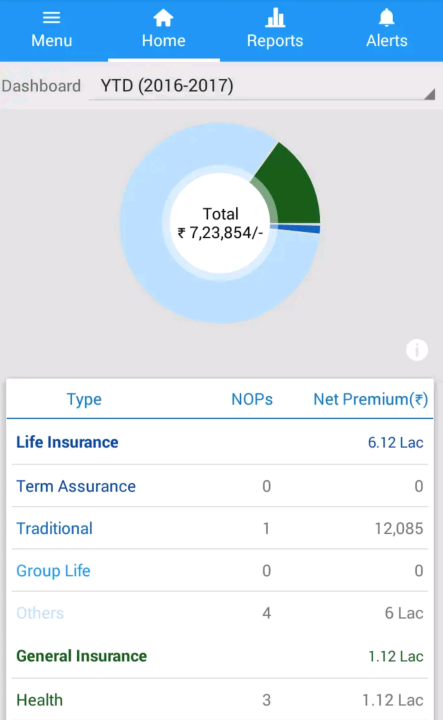Open the Alerts bell icon

click(x=387, y=18)
